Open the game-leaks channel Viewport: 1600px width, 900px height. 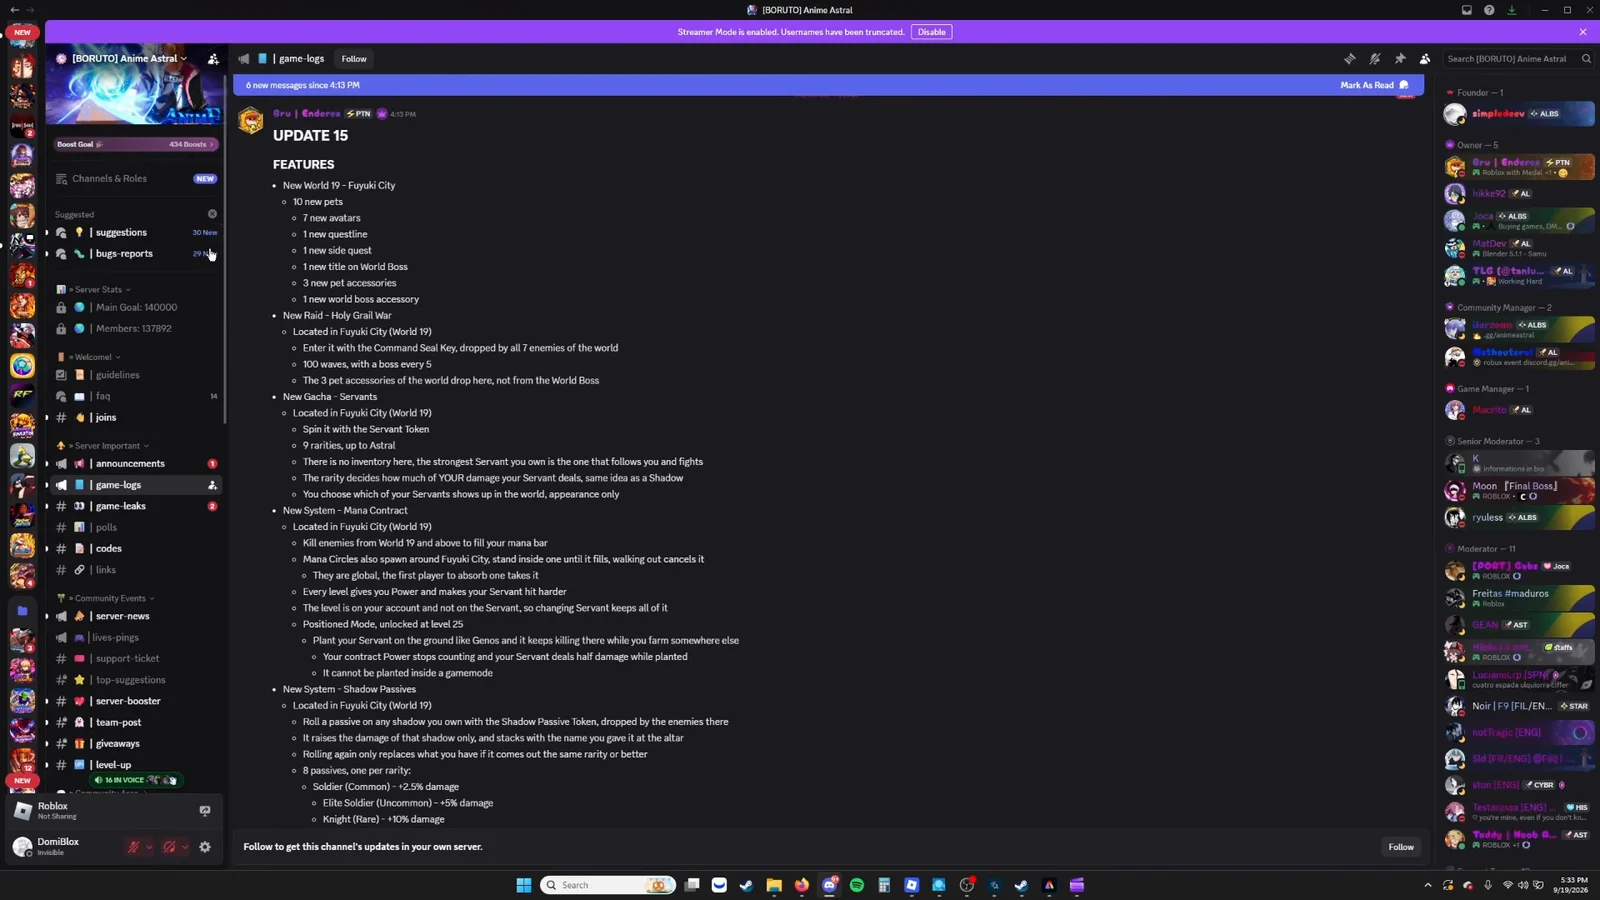[135, 506]
